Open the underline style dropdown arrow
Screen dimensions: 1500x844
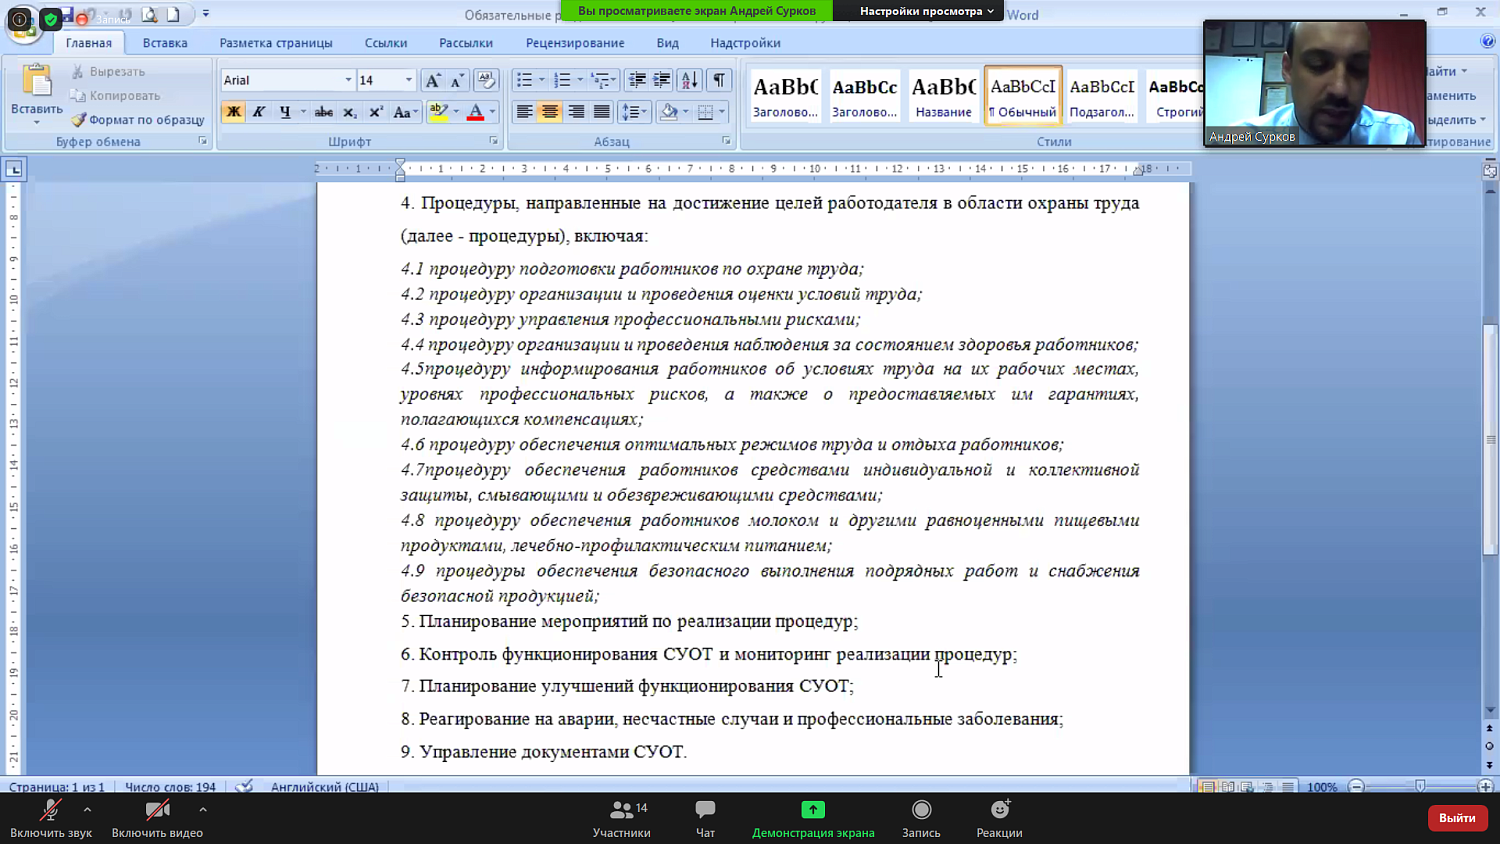302,112
